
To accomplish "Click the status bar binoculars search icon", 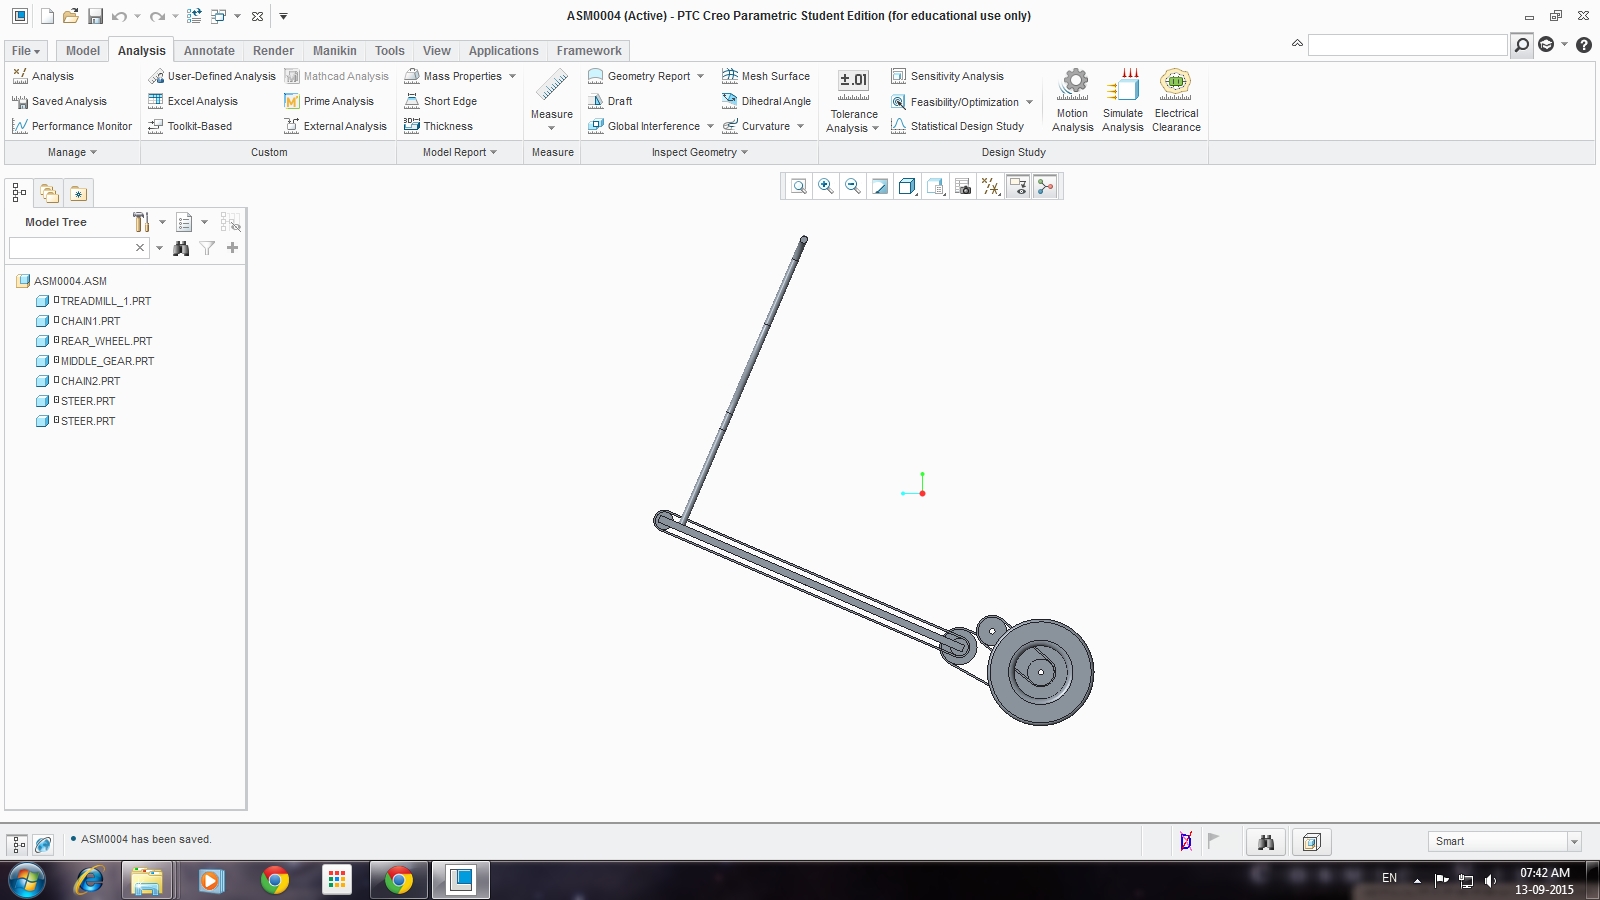I will 1266,842.
